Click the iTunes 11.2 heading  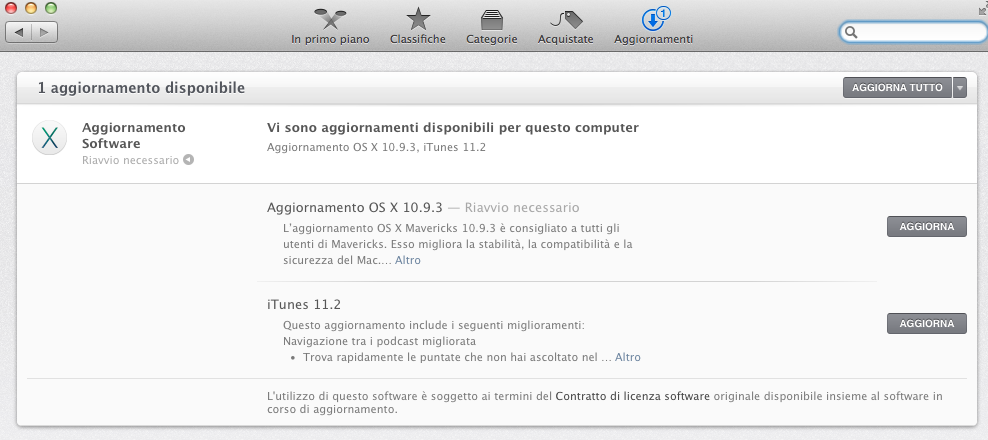coord(304,304)
